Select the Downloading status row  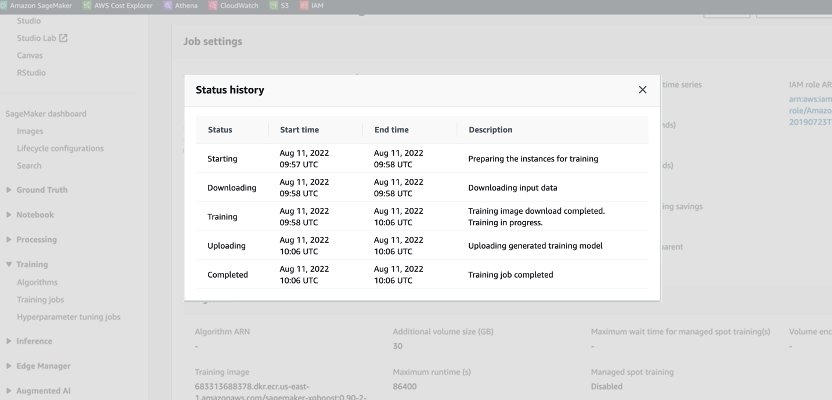422,187
